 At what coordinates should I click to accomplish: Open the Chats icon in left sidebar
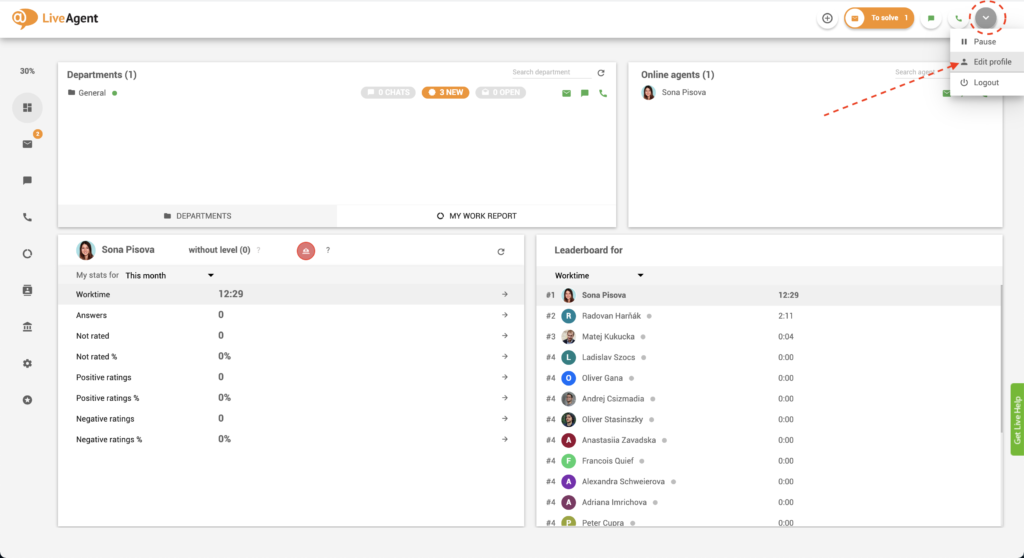pyautogui.click(x=27, y=181)
